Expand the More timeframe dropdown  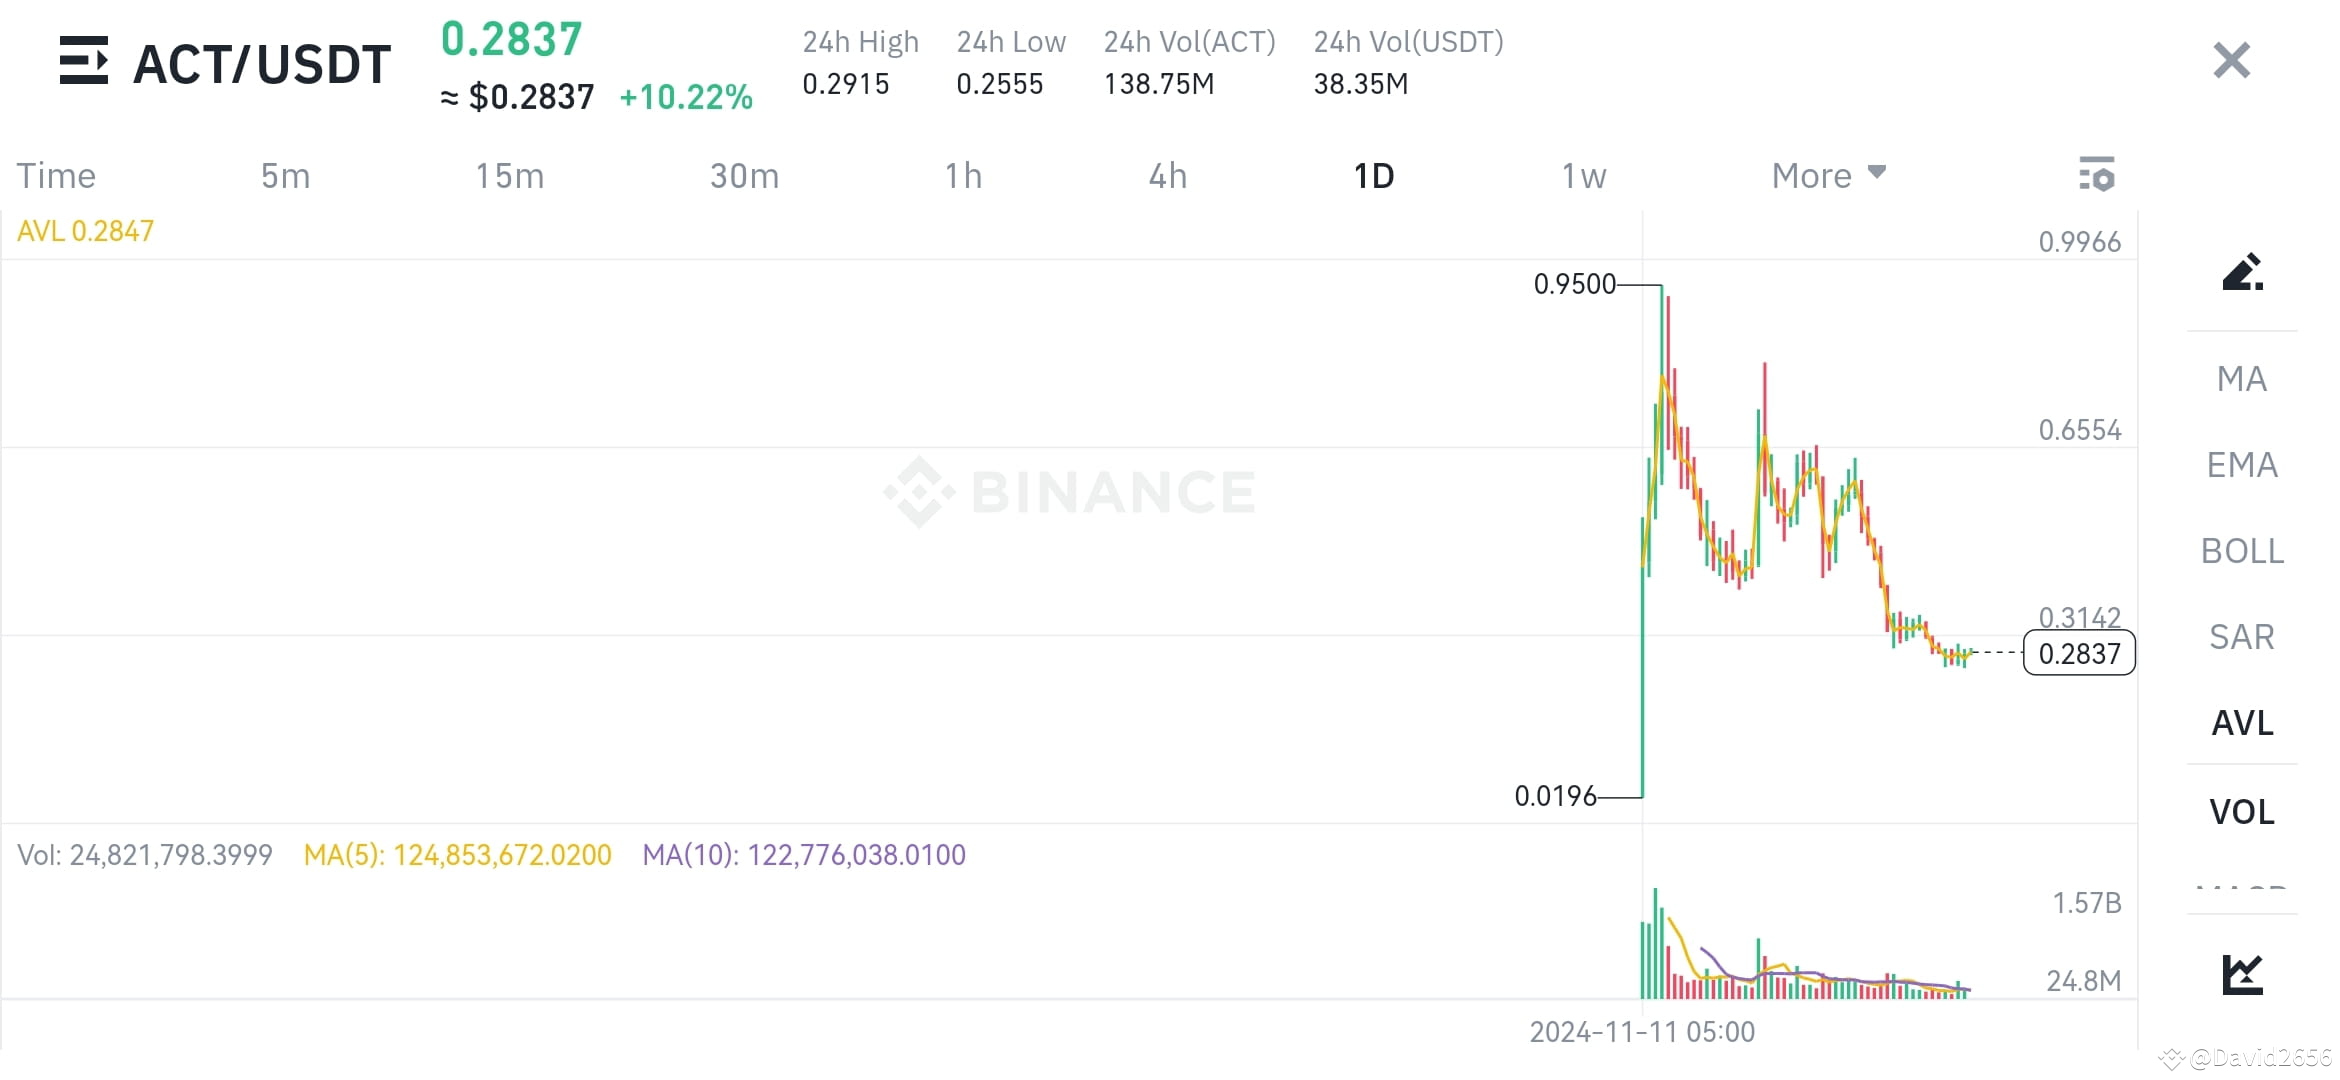(1827, 174)
